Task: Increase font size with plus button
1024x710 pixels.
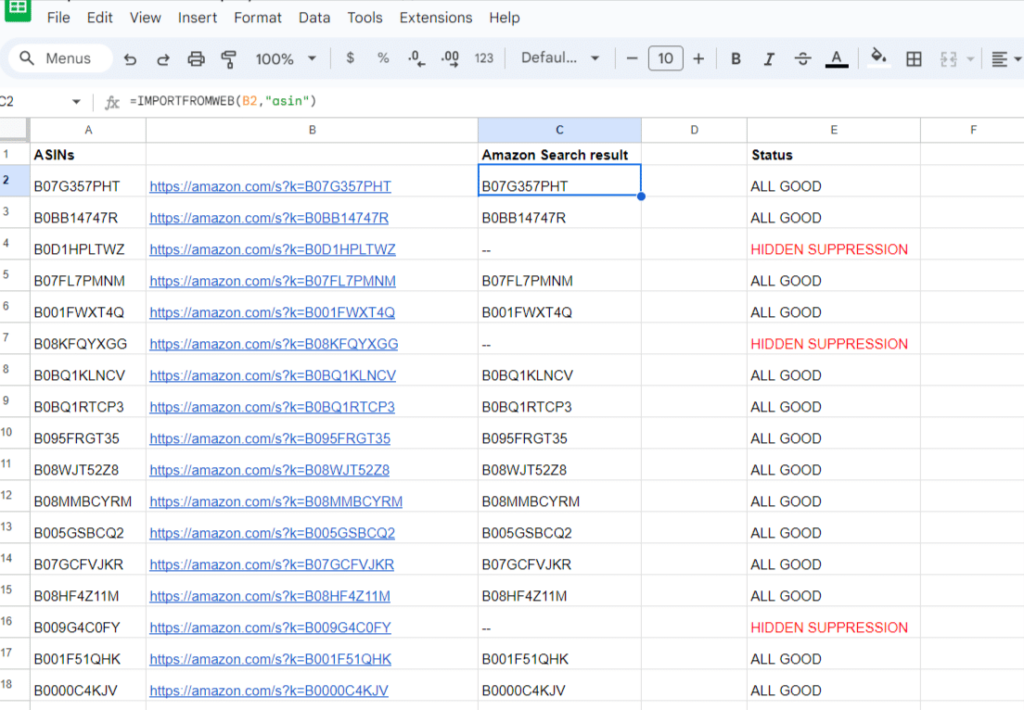Action: point(698,59)
